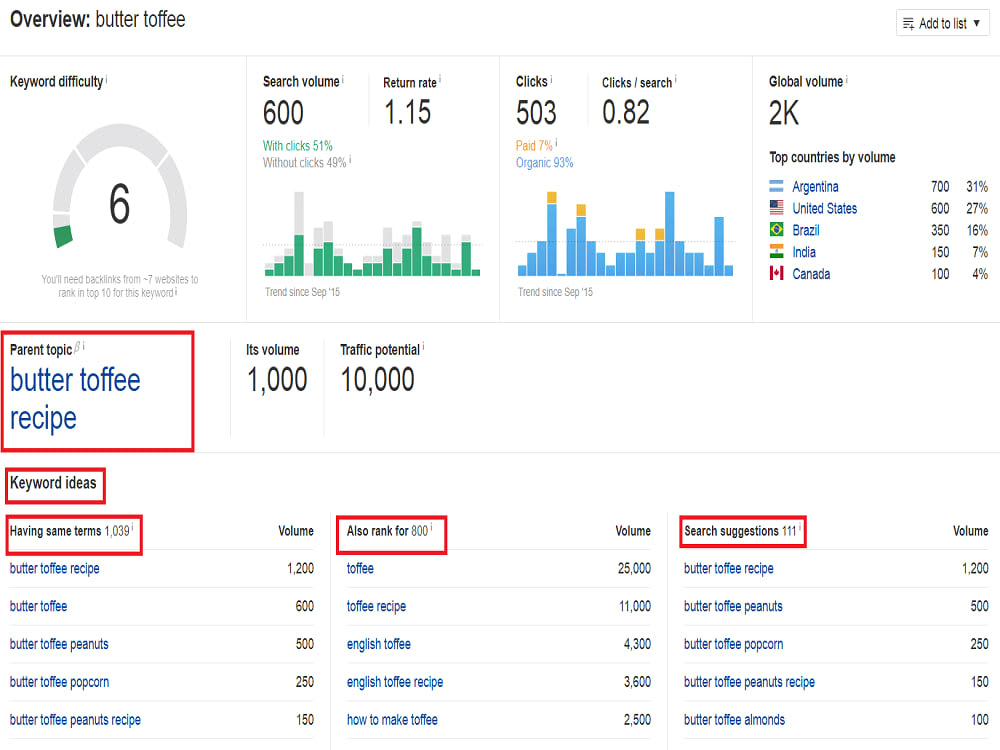This screenshot has width=1000, height=750.
Task: Click the Brazil flag icon
Action: point(776,230)
